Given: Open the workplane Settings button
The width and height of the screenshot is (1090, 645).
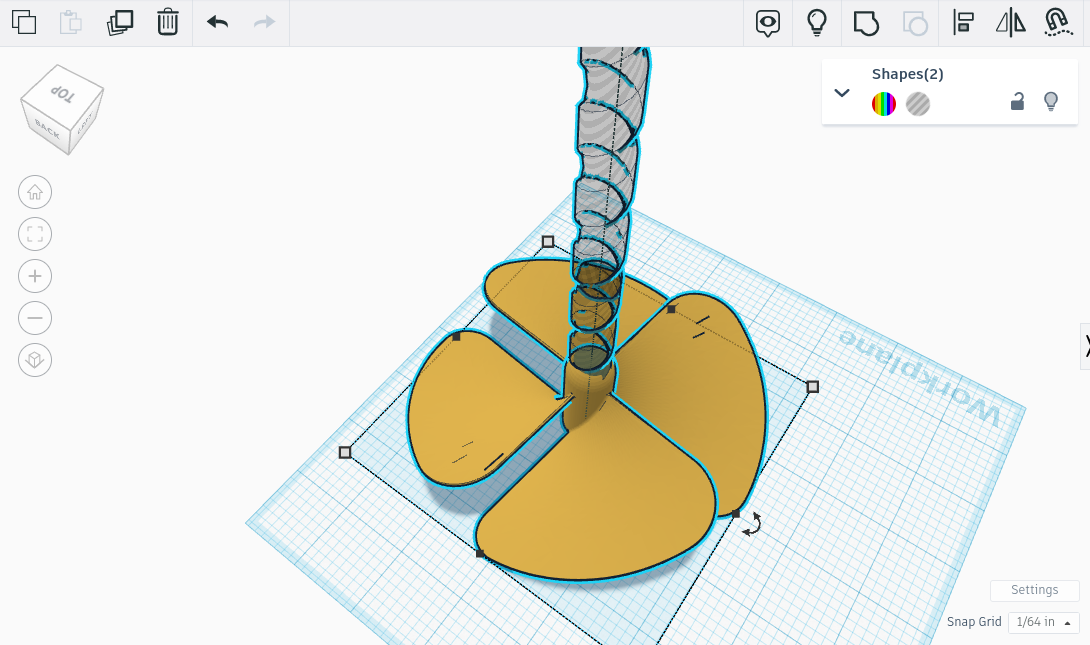Looking at the screenshot, I should point(1034,589).
